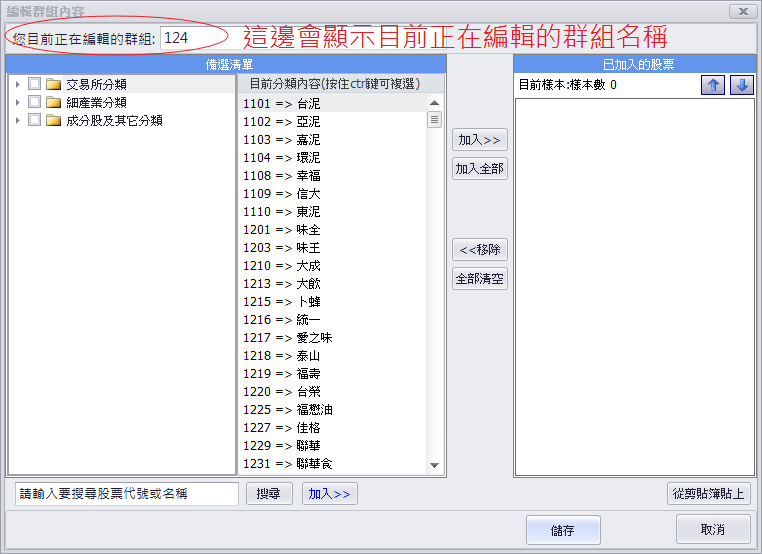Check the 交易所分類 checkbox
The height and width of the screenshot is (554, 762).
(34, 84)
